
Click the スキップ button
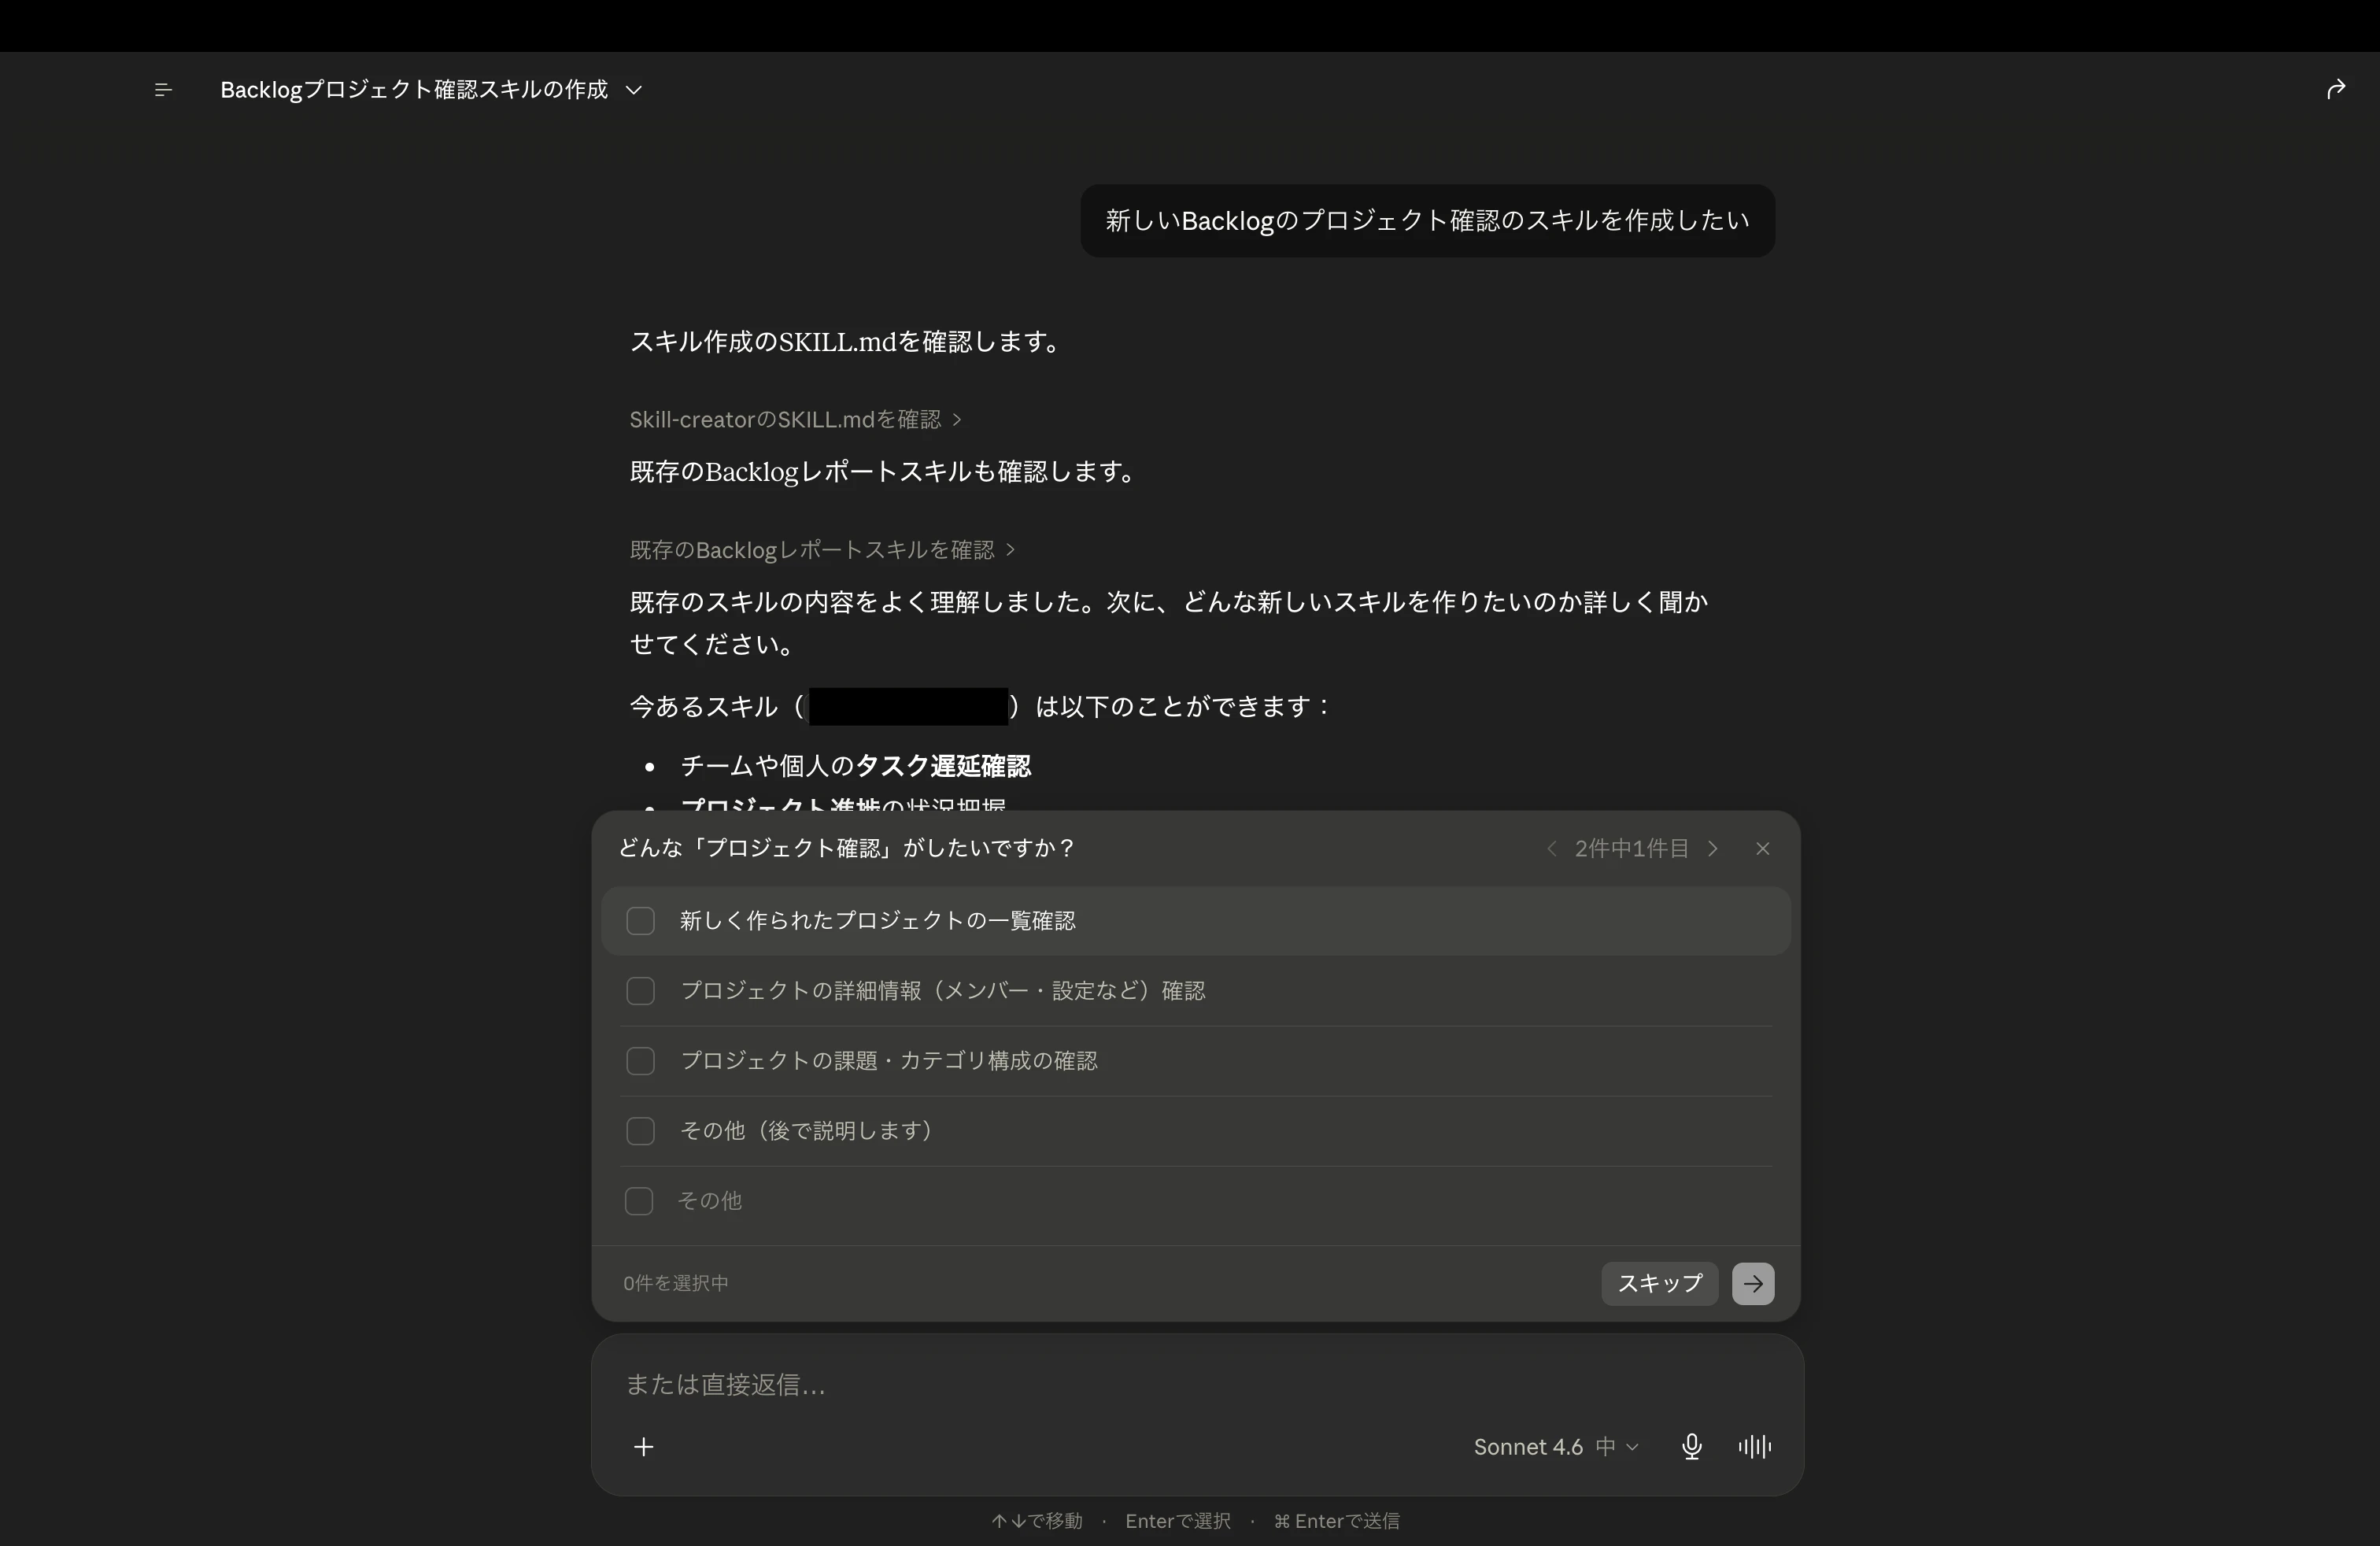[1660, 1283]
